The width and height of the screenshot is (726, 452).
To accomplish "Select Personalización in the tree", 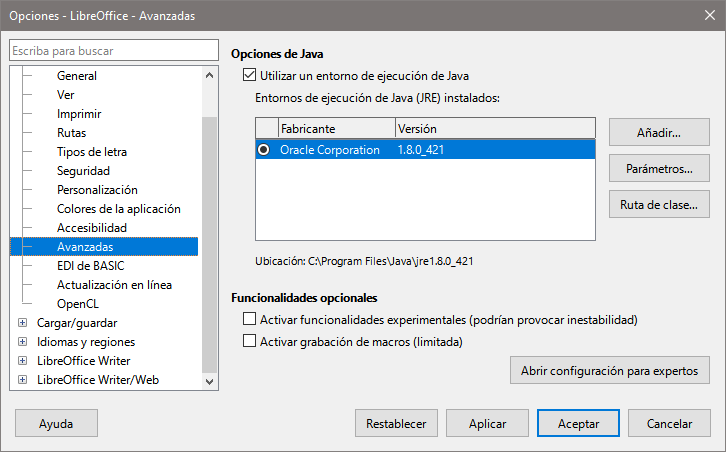I will point(97,190).
